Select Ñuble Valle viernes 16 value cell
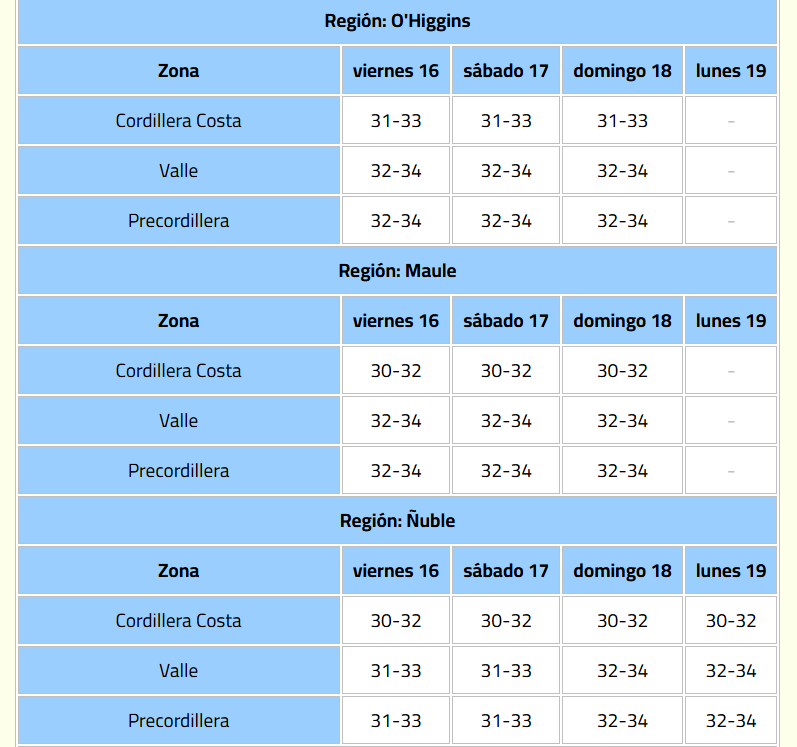 click(395, 671)
